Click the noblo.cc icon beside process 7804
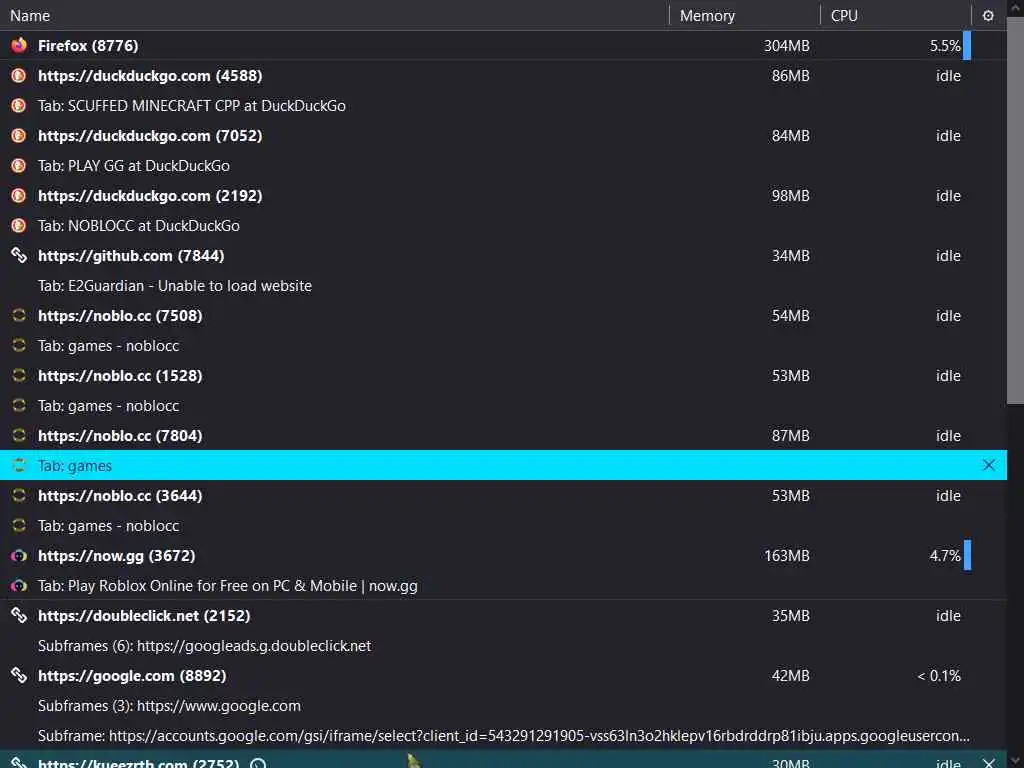 pos(19,436)
